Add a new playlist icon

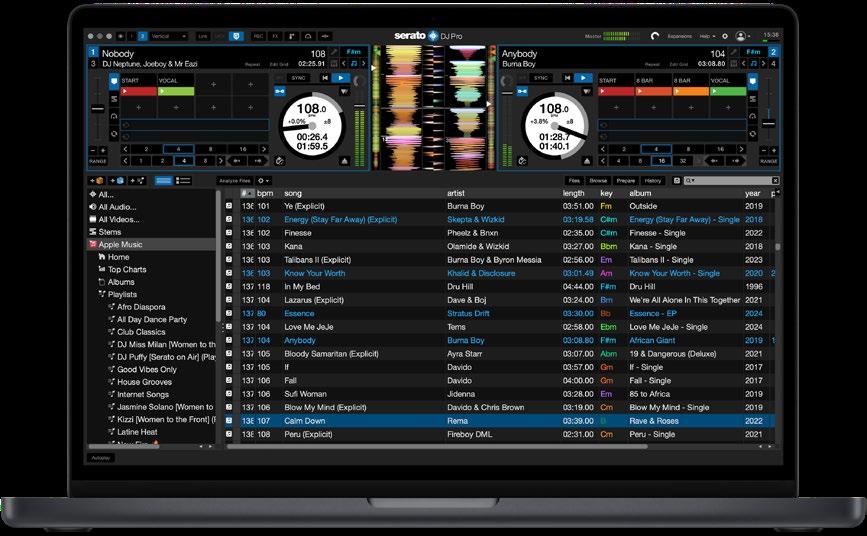click(x=137, y=180)
